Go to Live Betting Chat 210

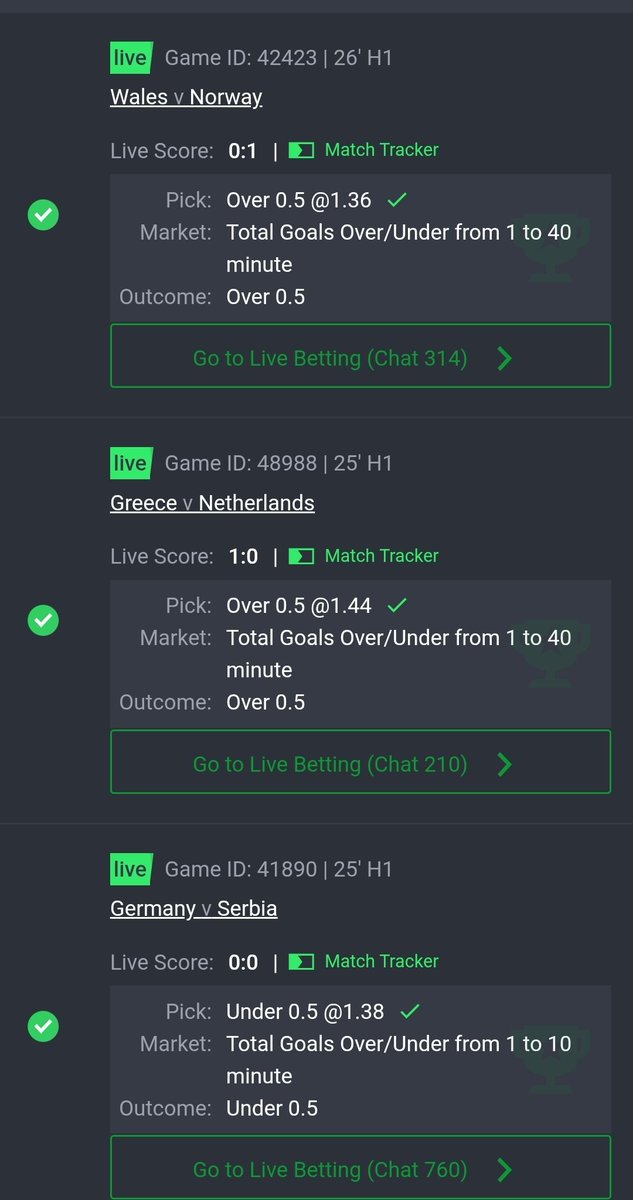coord(360,764)
